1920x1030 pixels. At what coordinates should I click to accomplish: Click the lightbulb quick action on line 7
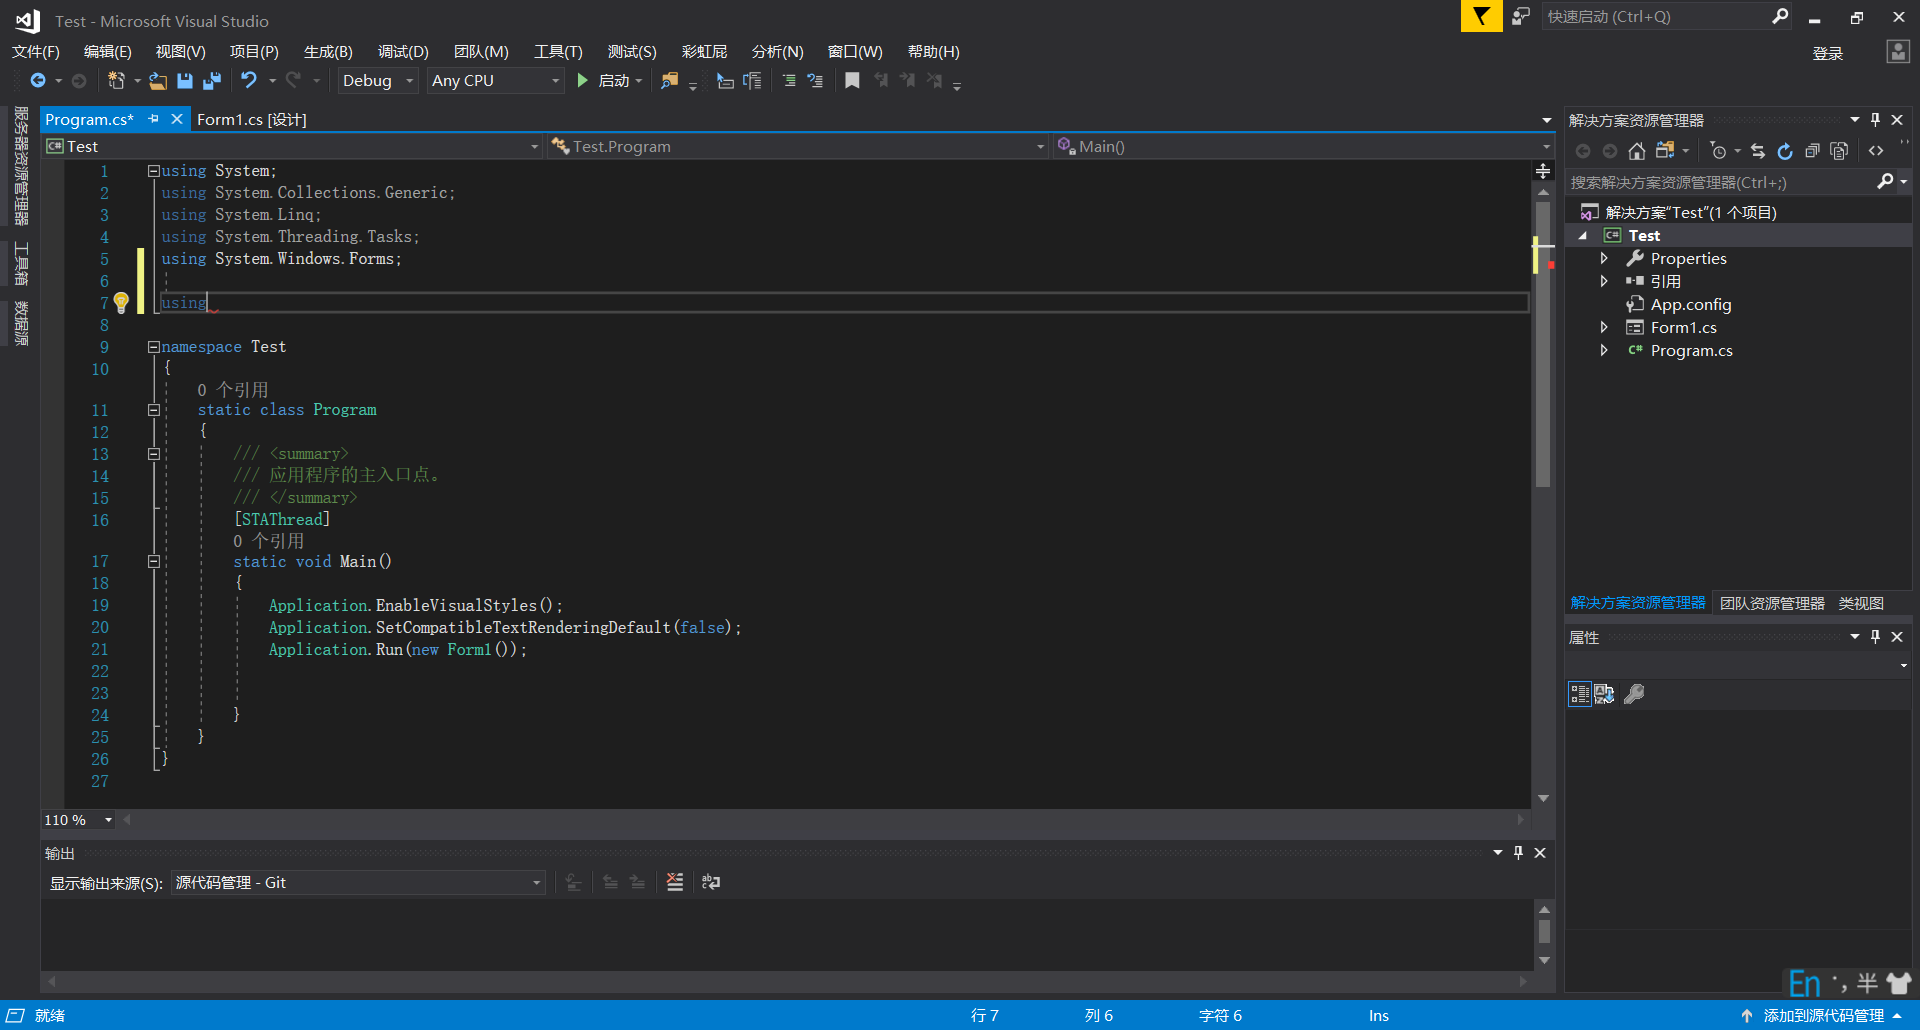pyautogui.click(x=121, y=302)
